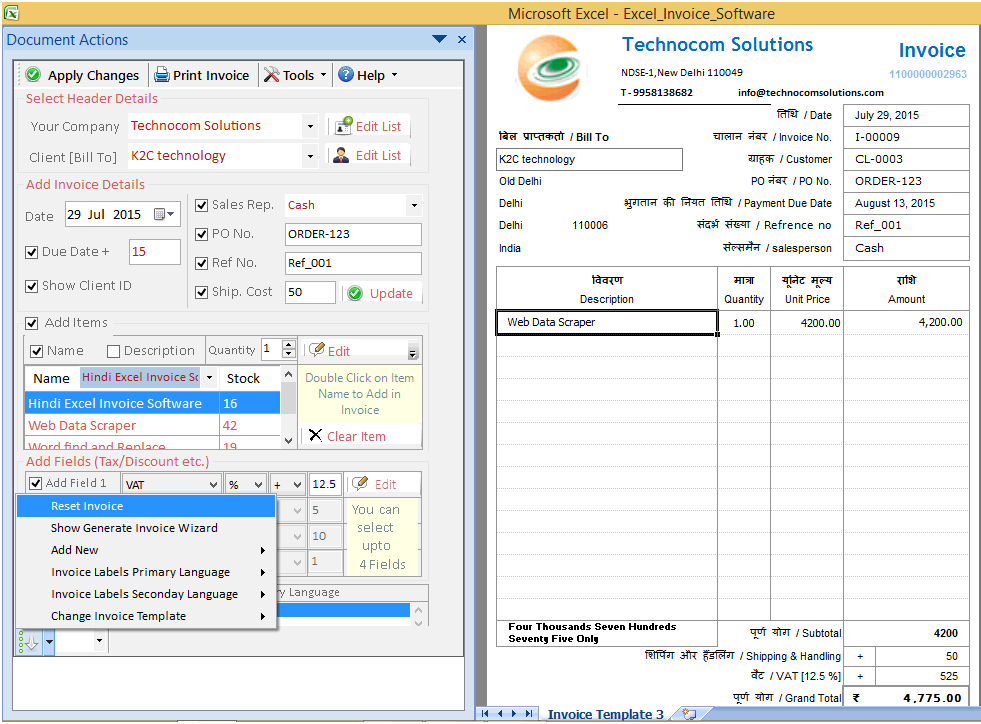Toggle the Show Client ID checkbox
Image resolution: width=981 pixels, height=724 pixels.
point(34,285)
